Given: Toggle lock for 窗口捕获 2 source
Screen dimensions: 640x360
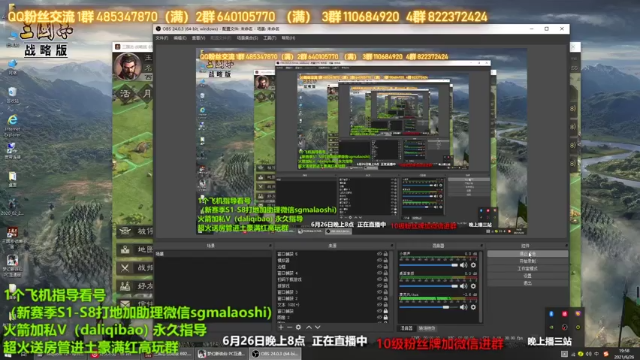Looking at the screenshot, I should pos(386,298).
